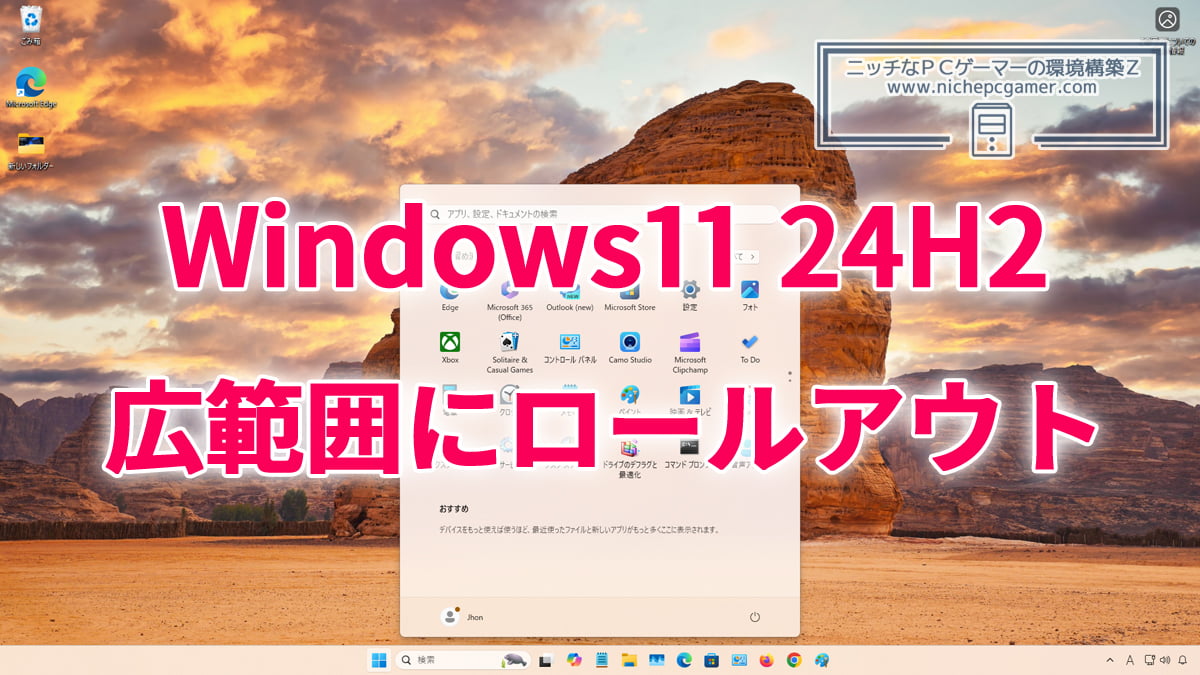Click the IME 'A' input indicator
Image resolution: width=1200 pixels, height=675 pixels.
point(1130,660)
